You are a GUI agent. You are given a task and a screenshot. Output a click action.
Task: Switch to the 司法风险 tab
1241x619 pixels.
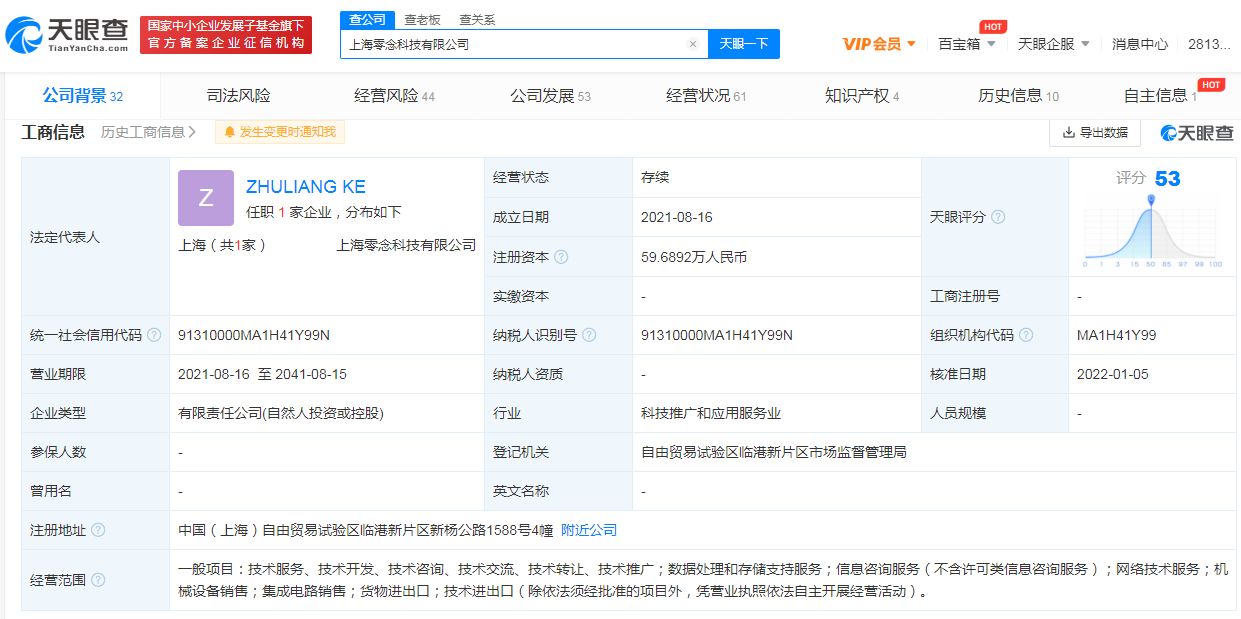[238, 96]
